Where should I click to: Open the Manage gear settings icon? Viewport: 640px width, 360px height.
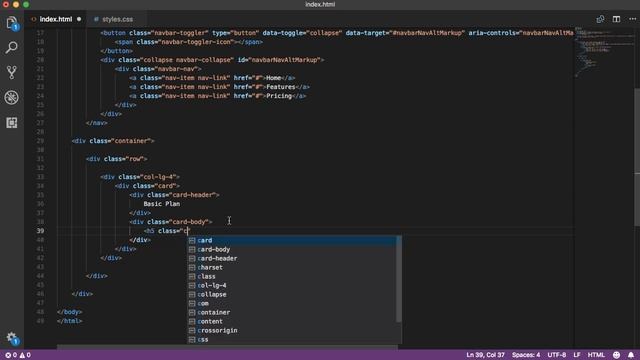(x=12, y=338)
